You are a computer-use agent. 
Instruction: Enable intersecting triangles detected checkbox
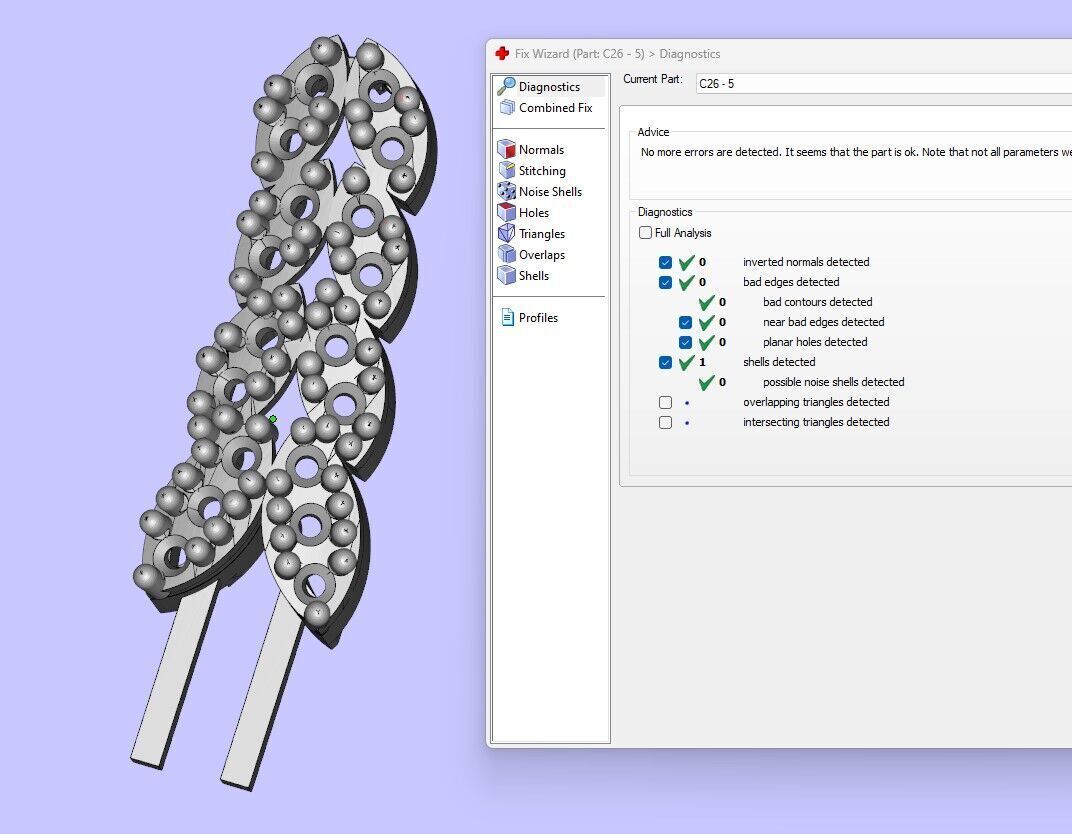(x=665, y=422)
